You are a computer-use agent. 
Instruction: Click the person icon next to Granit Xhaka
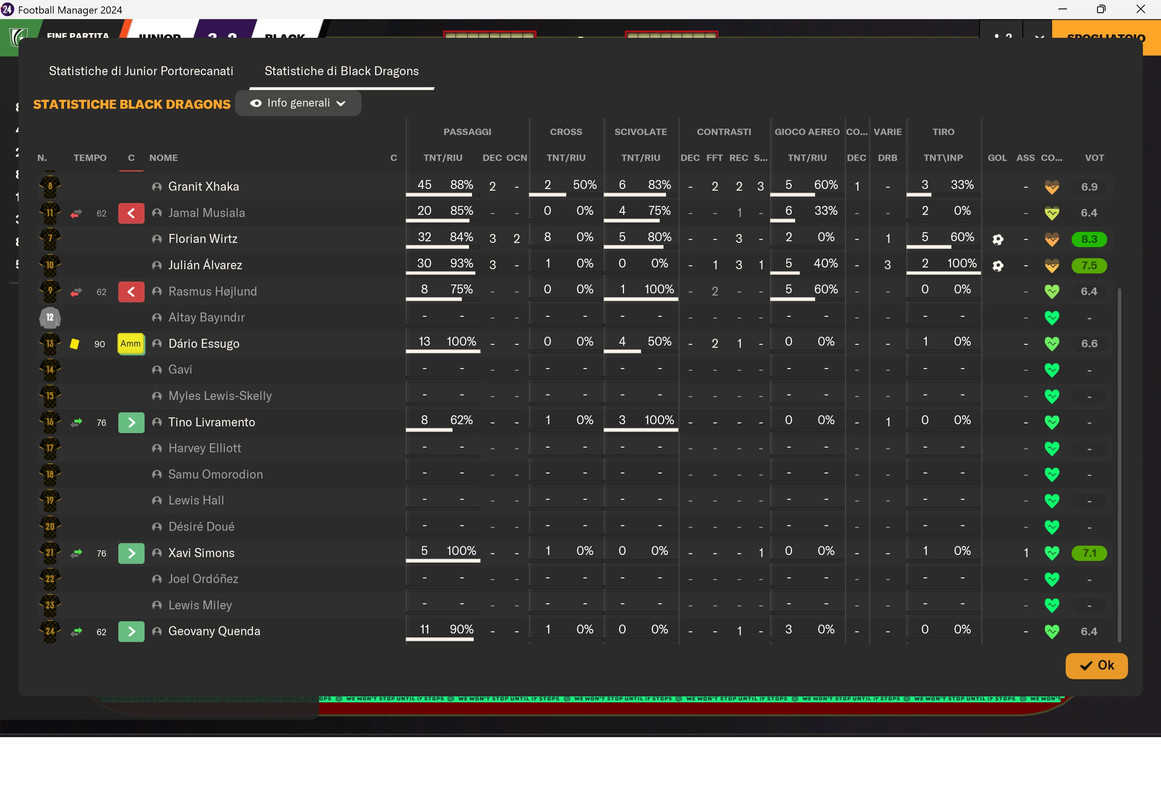157,187
